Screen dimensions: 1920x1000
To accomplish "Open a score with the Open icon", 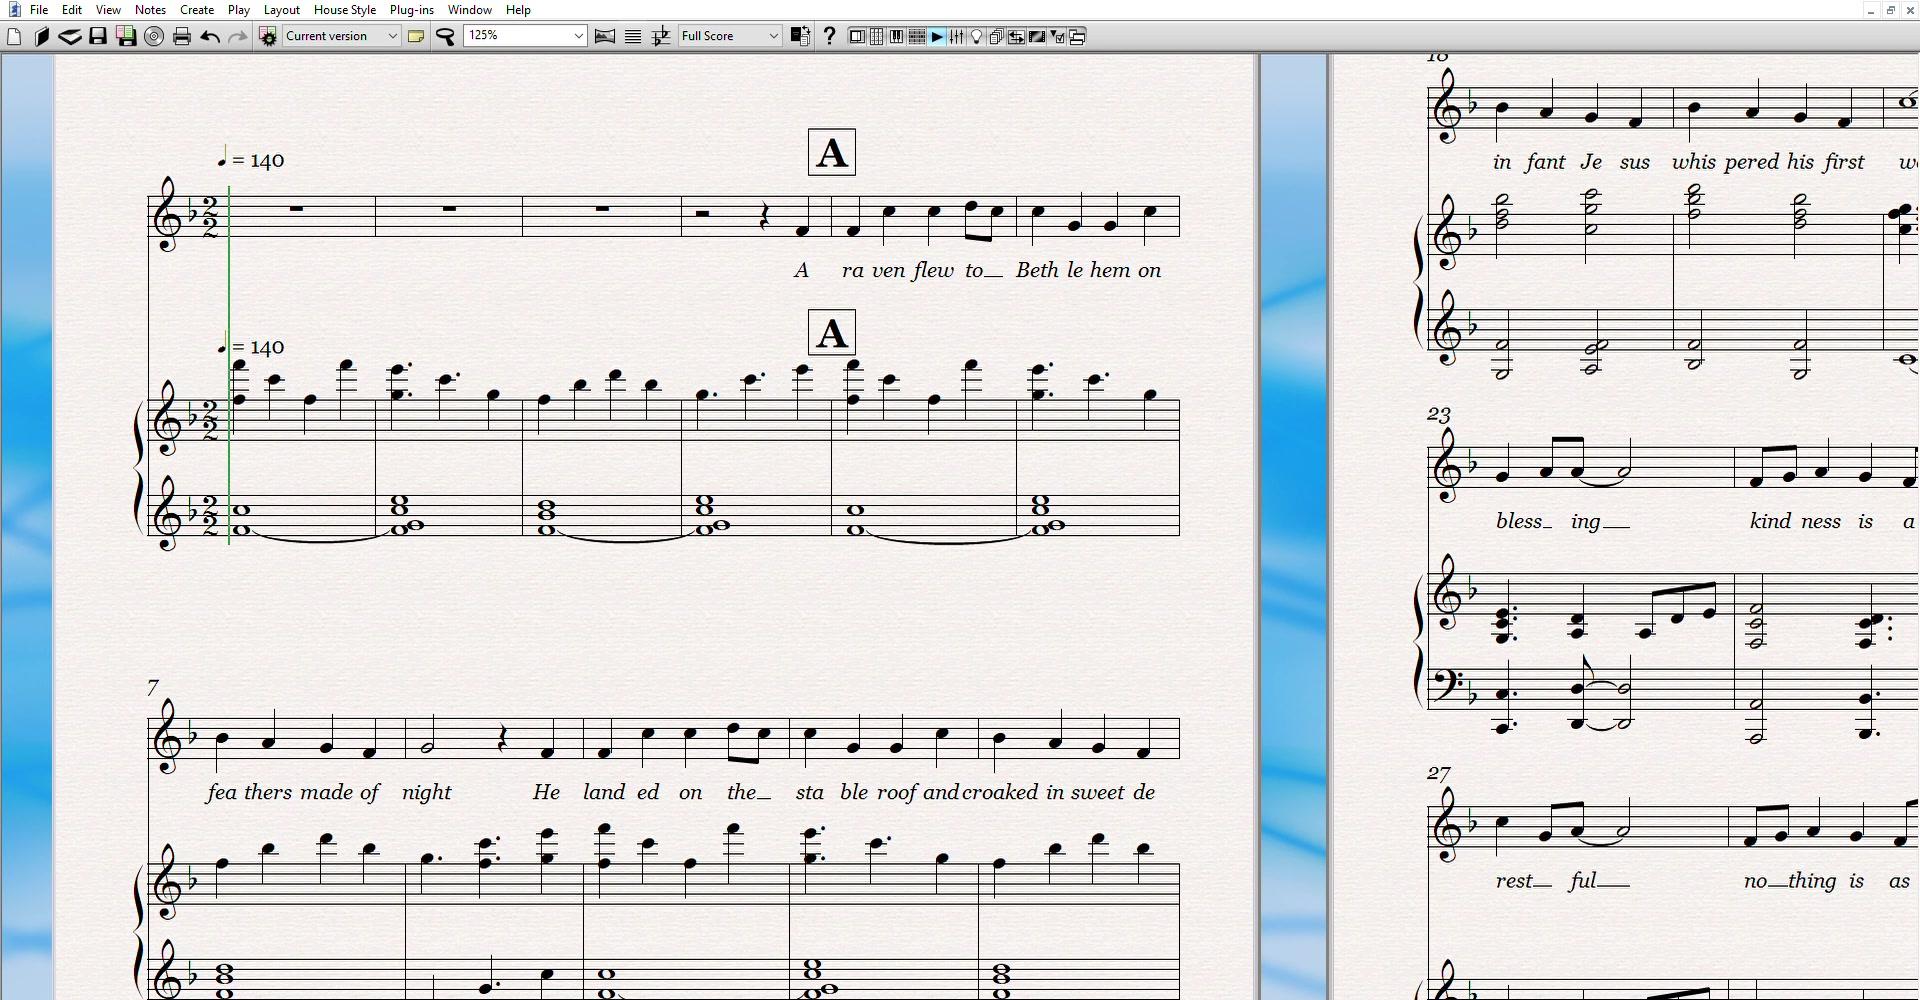I will click(42, 37).
